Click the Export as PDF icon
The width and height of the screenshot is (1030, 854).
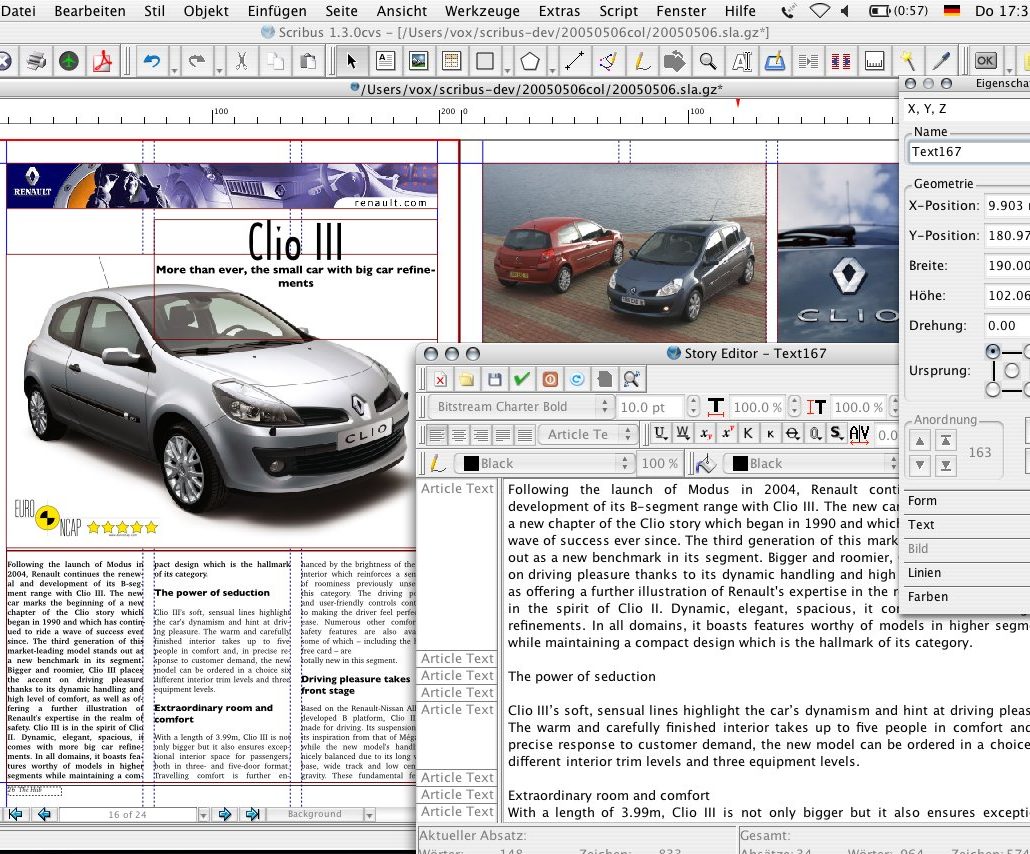tap(102, 61)
